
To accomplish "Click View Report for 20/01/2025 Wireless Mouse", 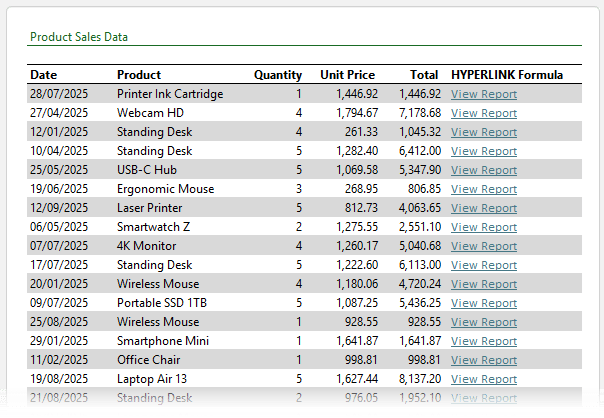I will [484, 284].
